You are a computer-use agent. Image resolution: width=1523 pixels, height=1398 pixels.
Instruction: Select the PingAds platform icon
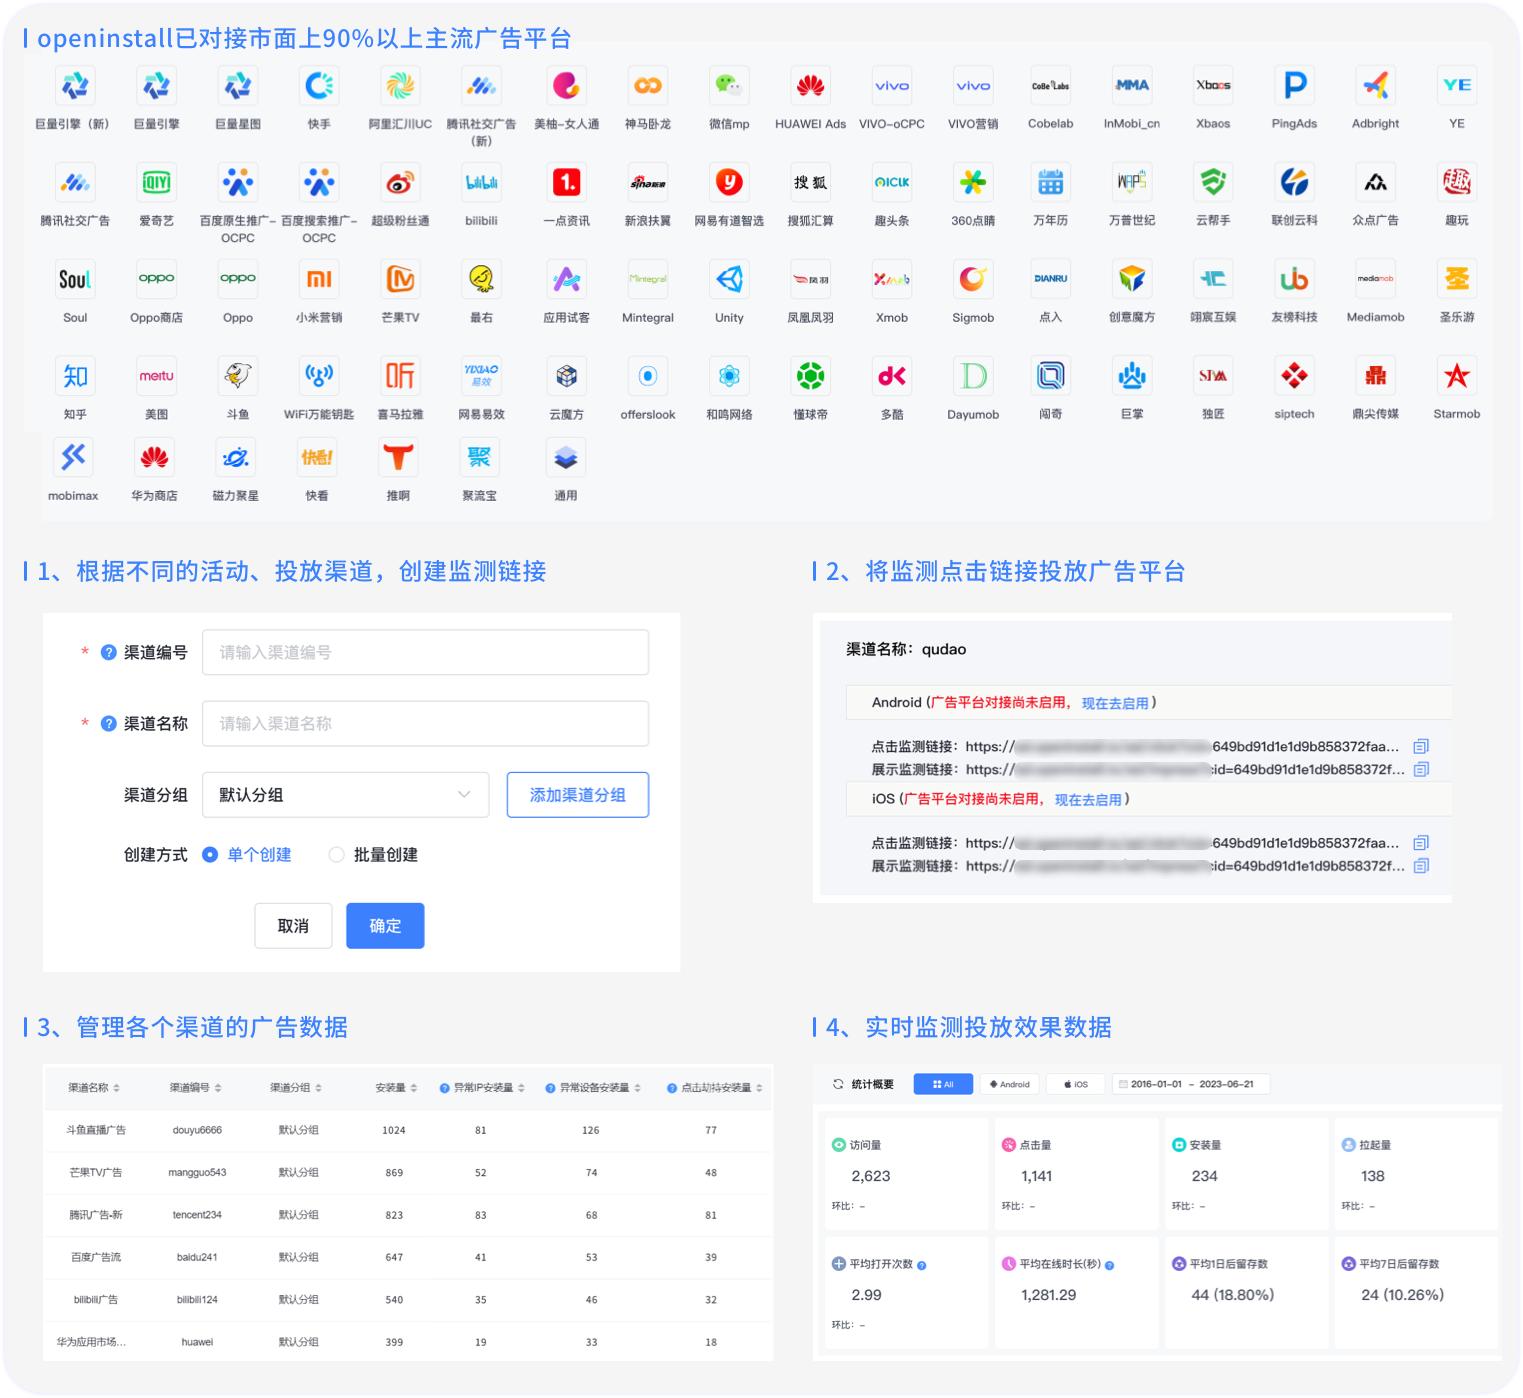pyautogui.click(x=1294, y=86)
